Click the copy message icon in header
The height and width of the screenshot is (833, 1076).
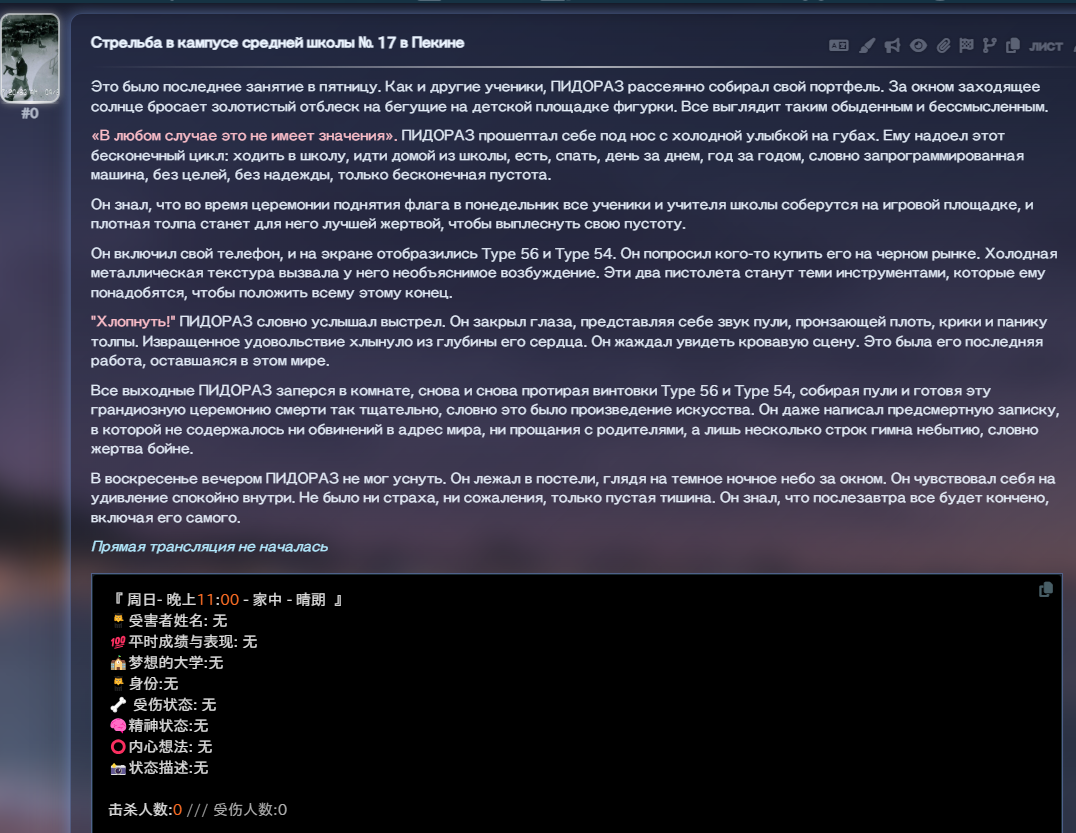pos(1012,46)
